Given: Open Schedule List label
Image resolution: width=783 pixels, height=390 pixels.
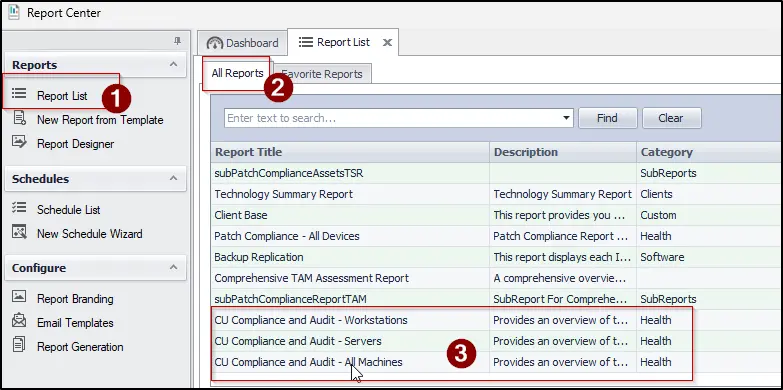Looking at the screenshot, I should (x=68, y=210).
